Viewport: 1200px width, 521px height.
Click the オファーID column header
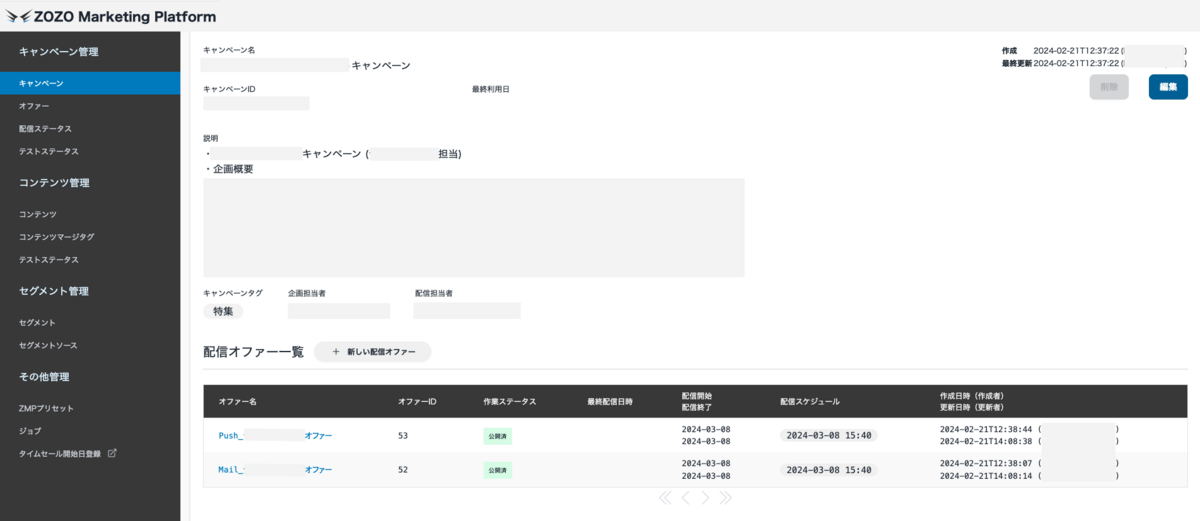417,401
